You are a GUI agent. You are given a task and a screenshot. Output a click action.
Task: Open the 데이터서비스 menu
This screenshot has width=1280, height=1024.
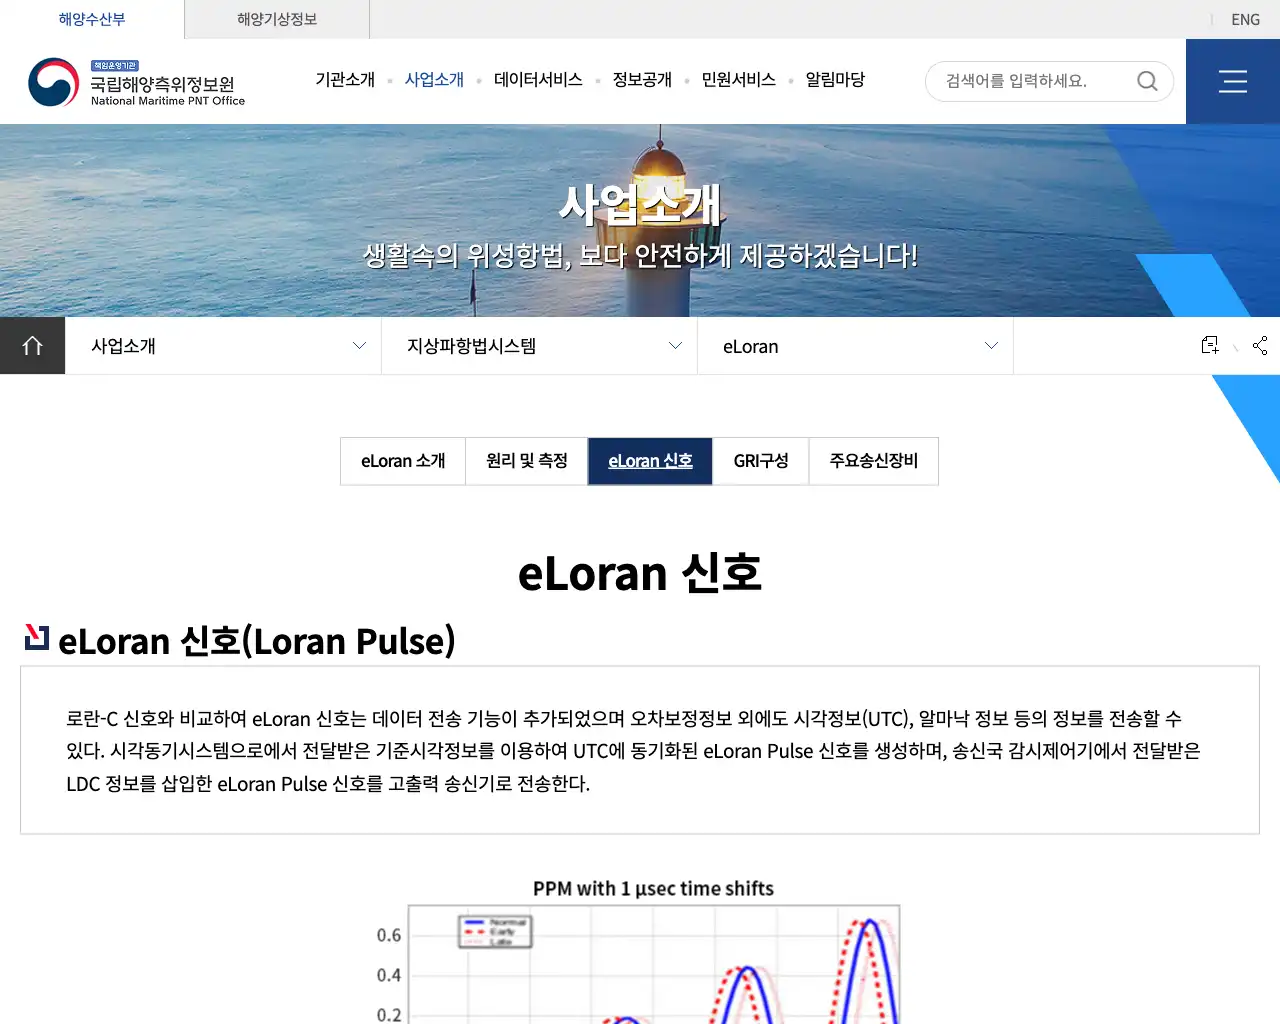point(538,80)
